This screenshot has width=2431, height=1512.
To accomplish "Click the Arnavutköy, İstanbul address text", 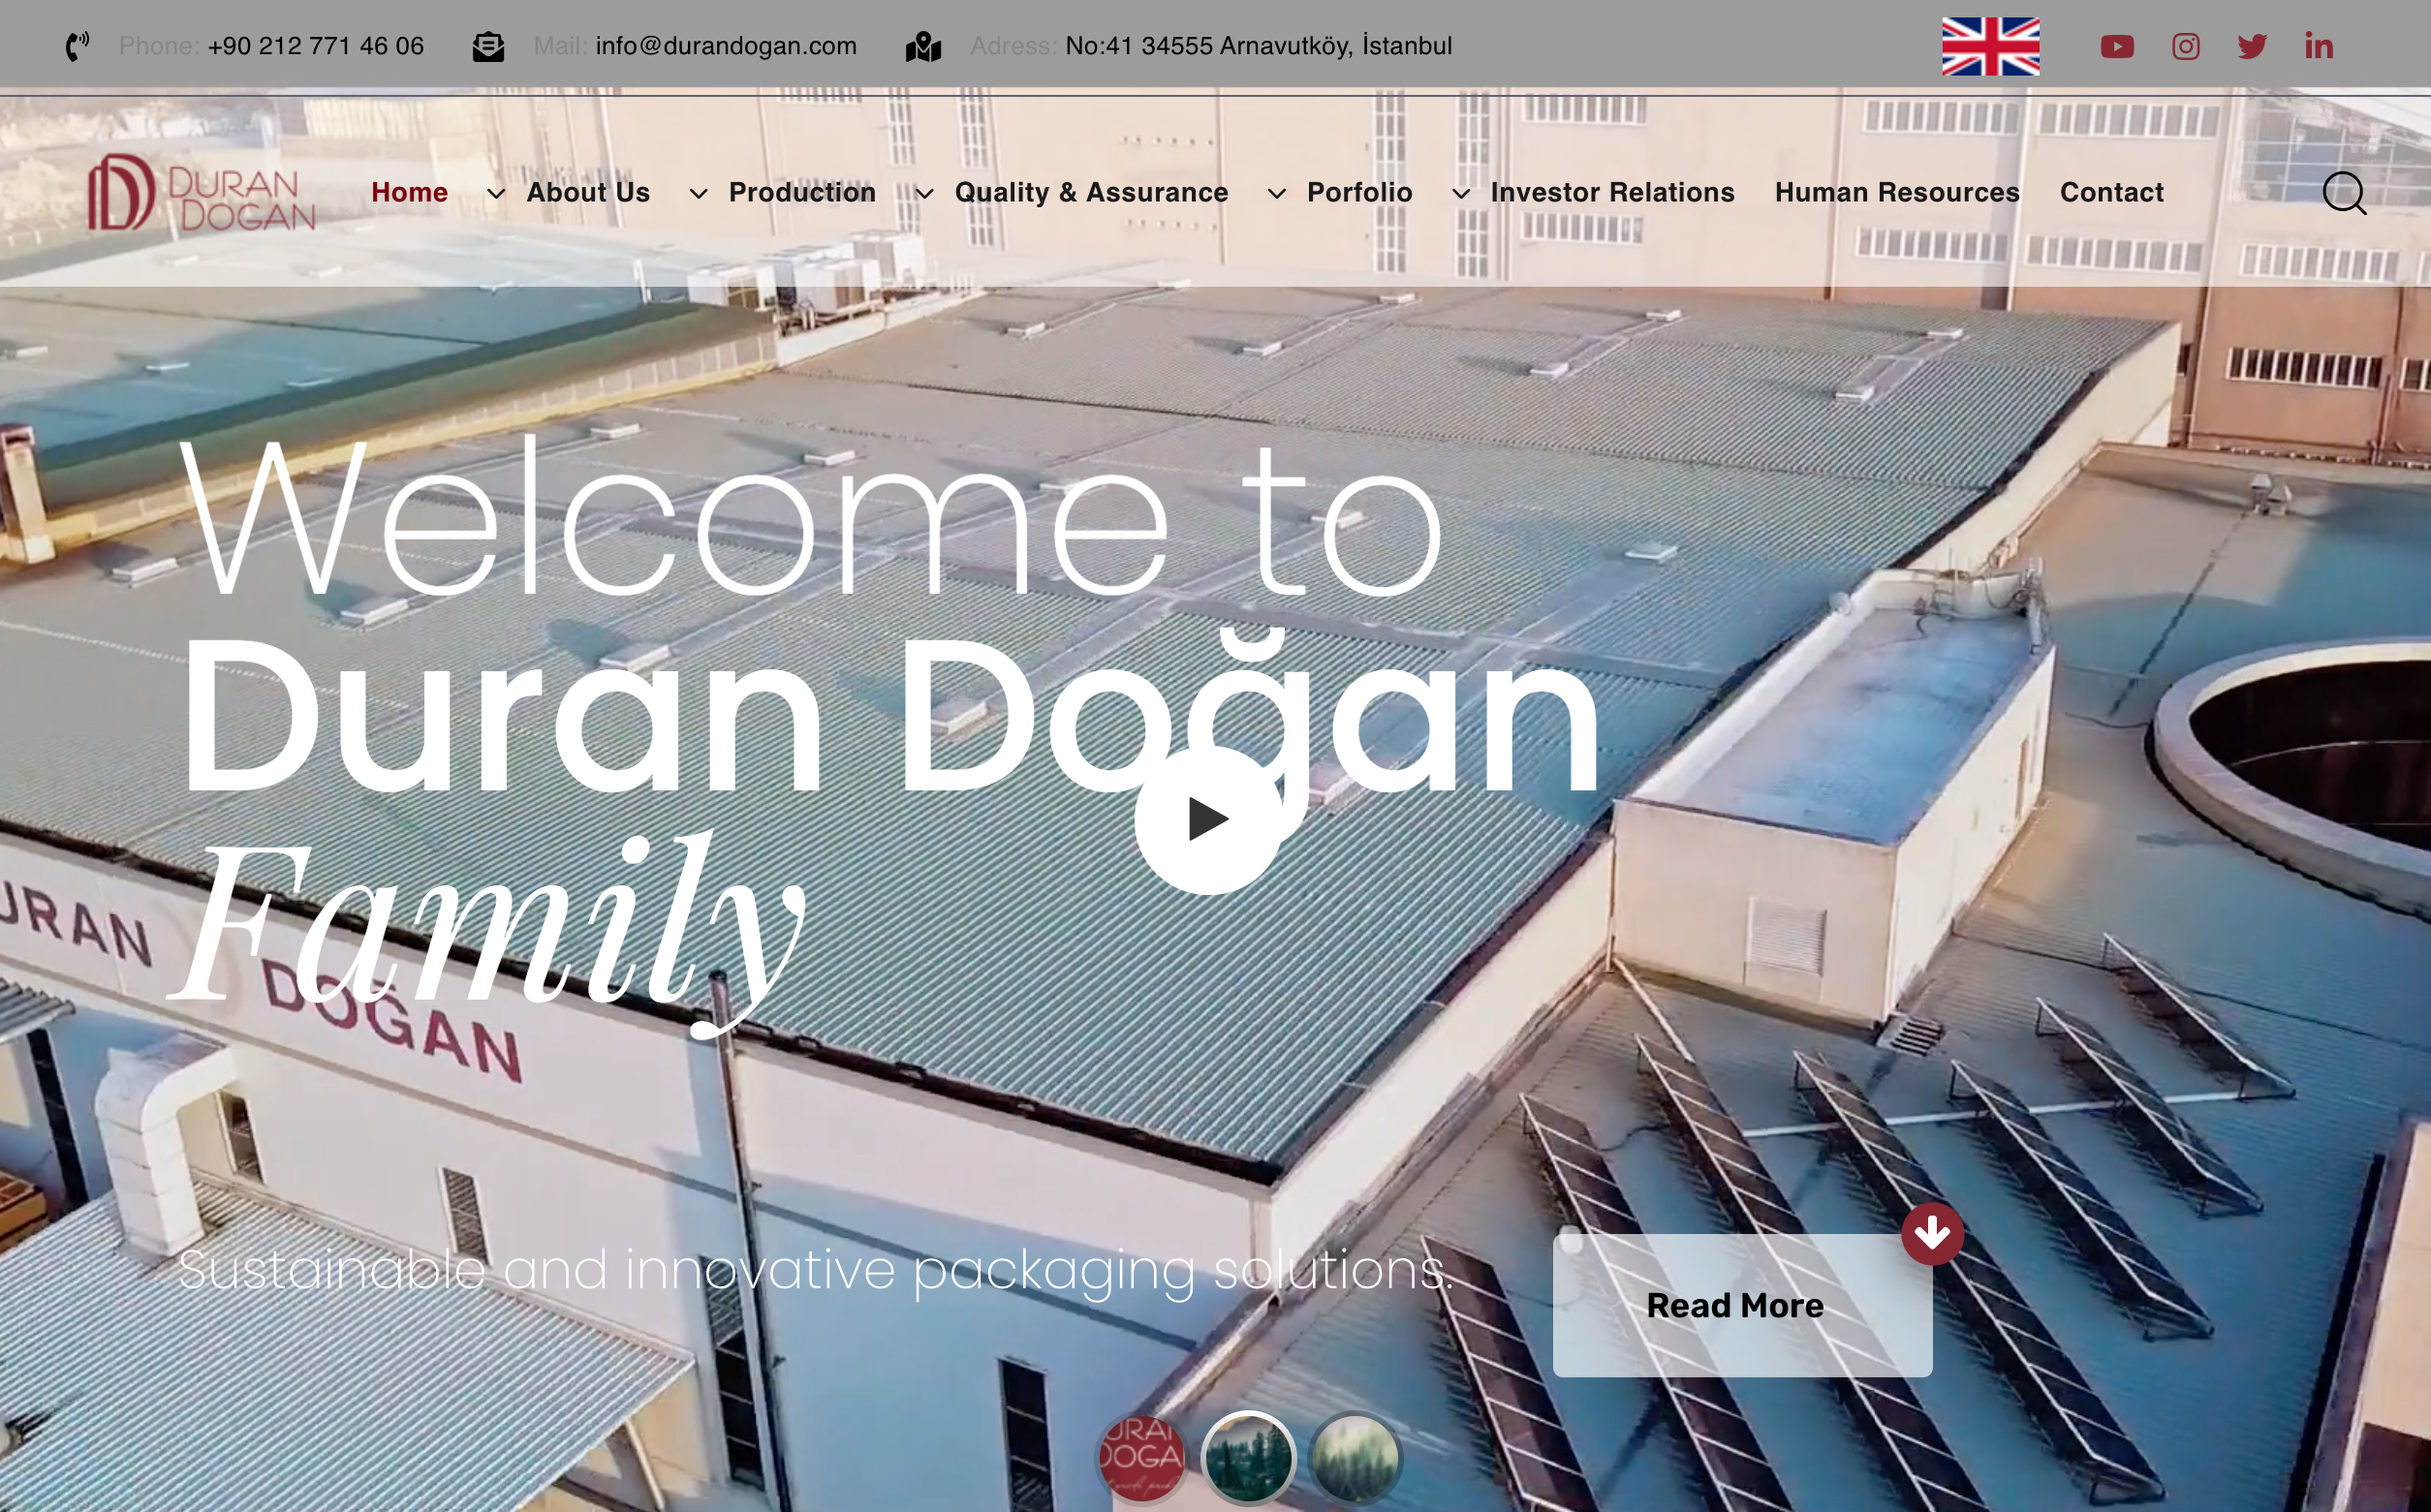I will 1258,46.
